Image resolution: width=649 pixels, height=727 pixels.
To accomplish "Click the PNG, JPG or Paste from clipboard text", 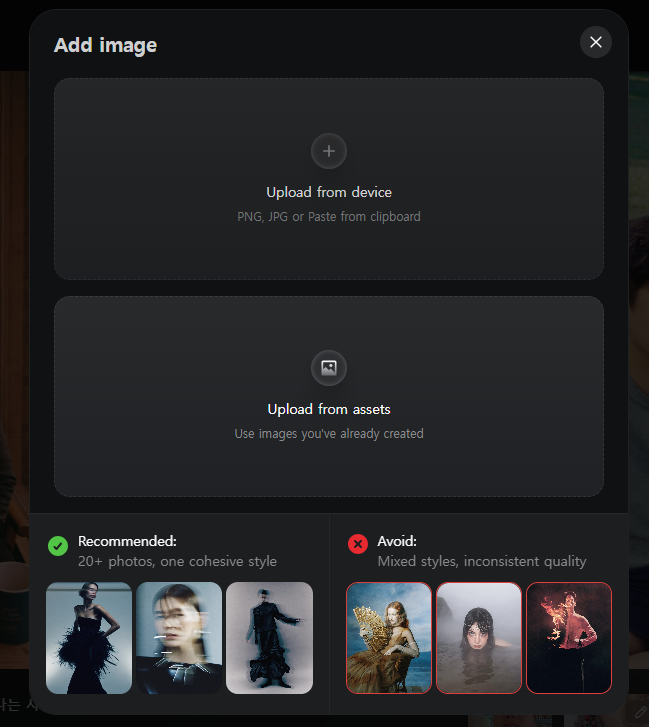I will coord(329,217).
